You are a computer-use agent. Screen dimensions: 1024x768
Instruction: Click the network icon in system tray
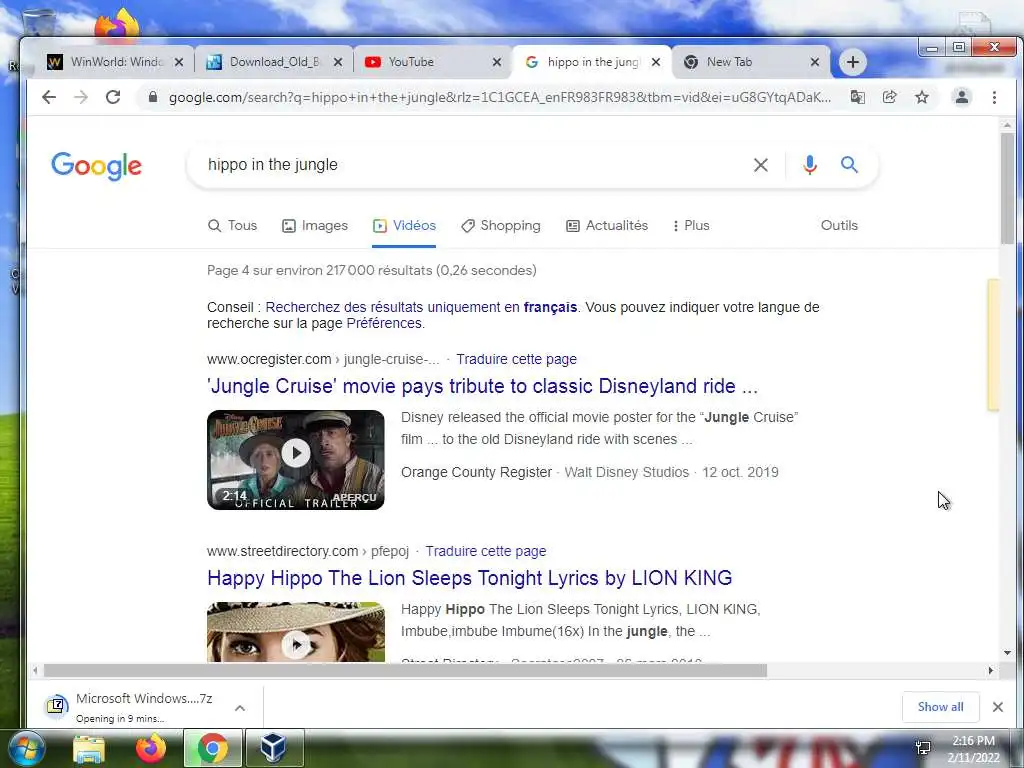923,748
